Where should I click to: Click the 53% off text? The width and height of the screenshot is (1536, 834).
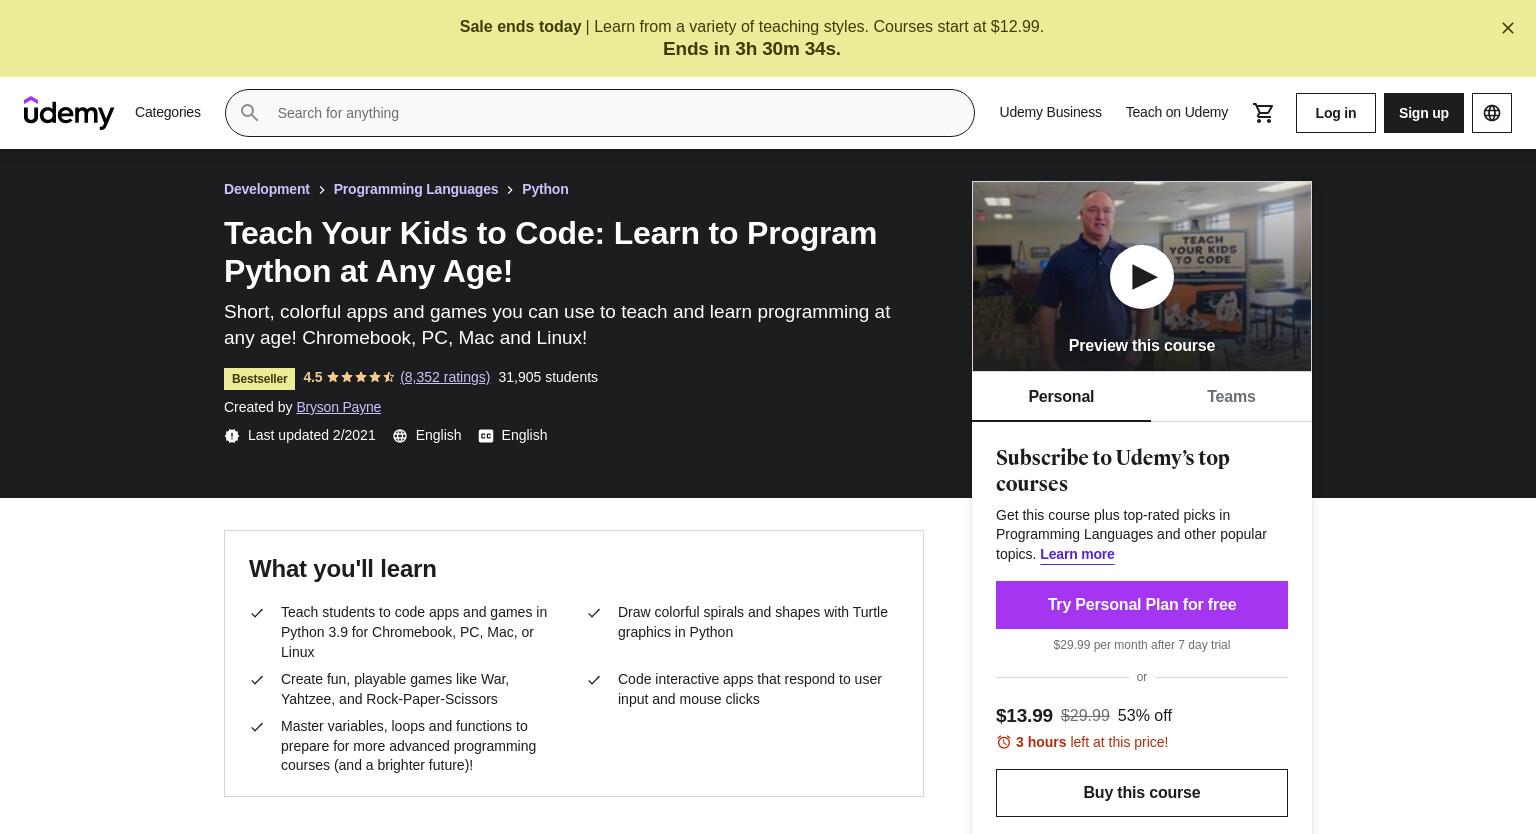[x=1145, y=716]
